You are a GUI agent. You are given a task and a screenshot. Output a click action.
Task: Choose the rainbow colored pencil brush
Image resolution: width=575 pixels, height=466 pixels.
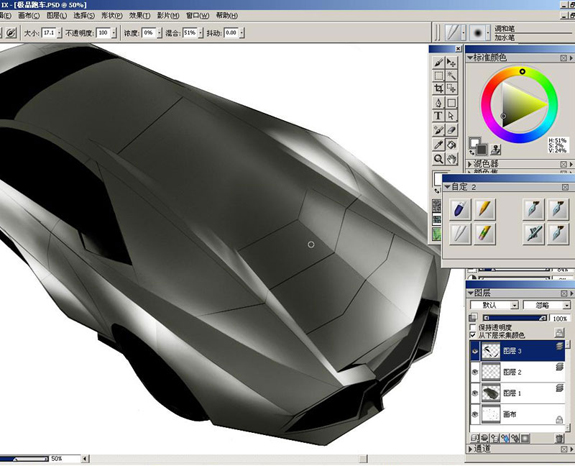pos(484,234)
